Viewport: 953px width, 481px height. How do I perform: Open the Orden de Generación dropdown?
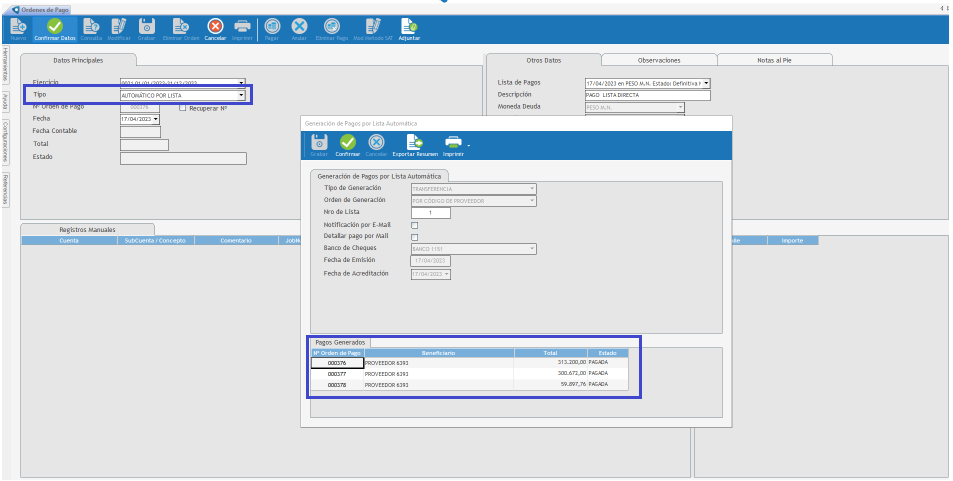click(x=532, y=201)
